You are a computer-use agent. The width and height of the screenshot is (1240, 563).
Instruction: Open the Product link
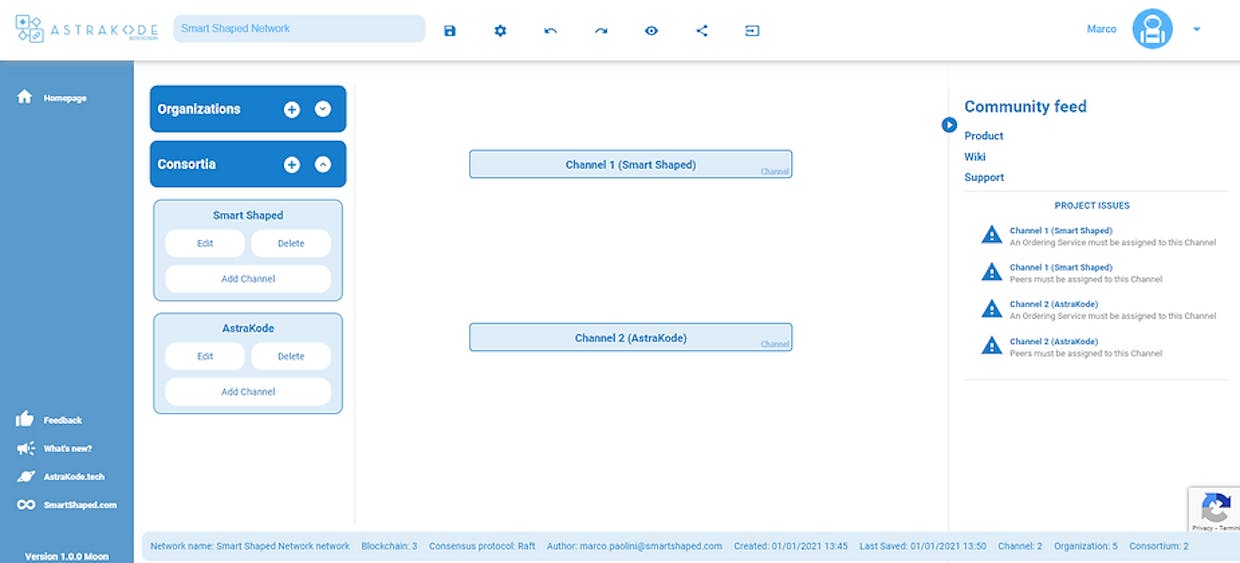[x=984, y=136]
